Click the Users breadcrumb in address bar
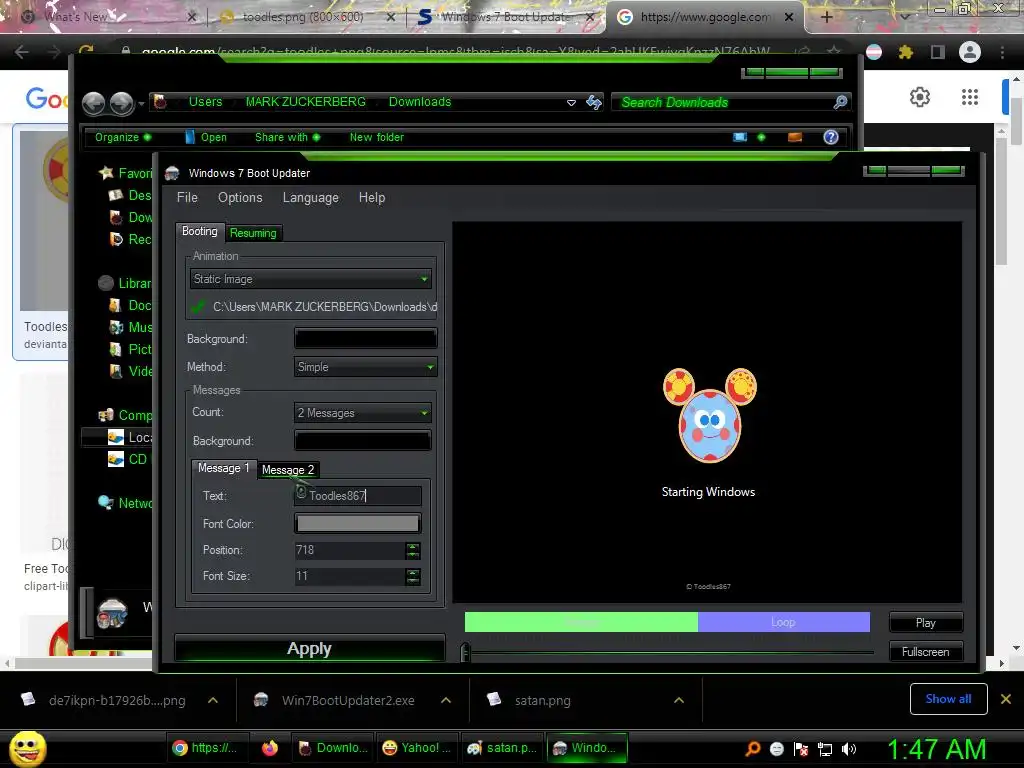 pos(206,102)
